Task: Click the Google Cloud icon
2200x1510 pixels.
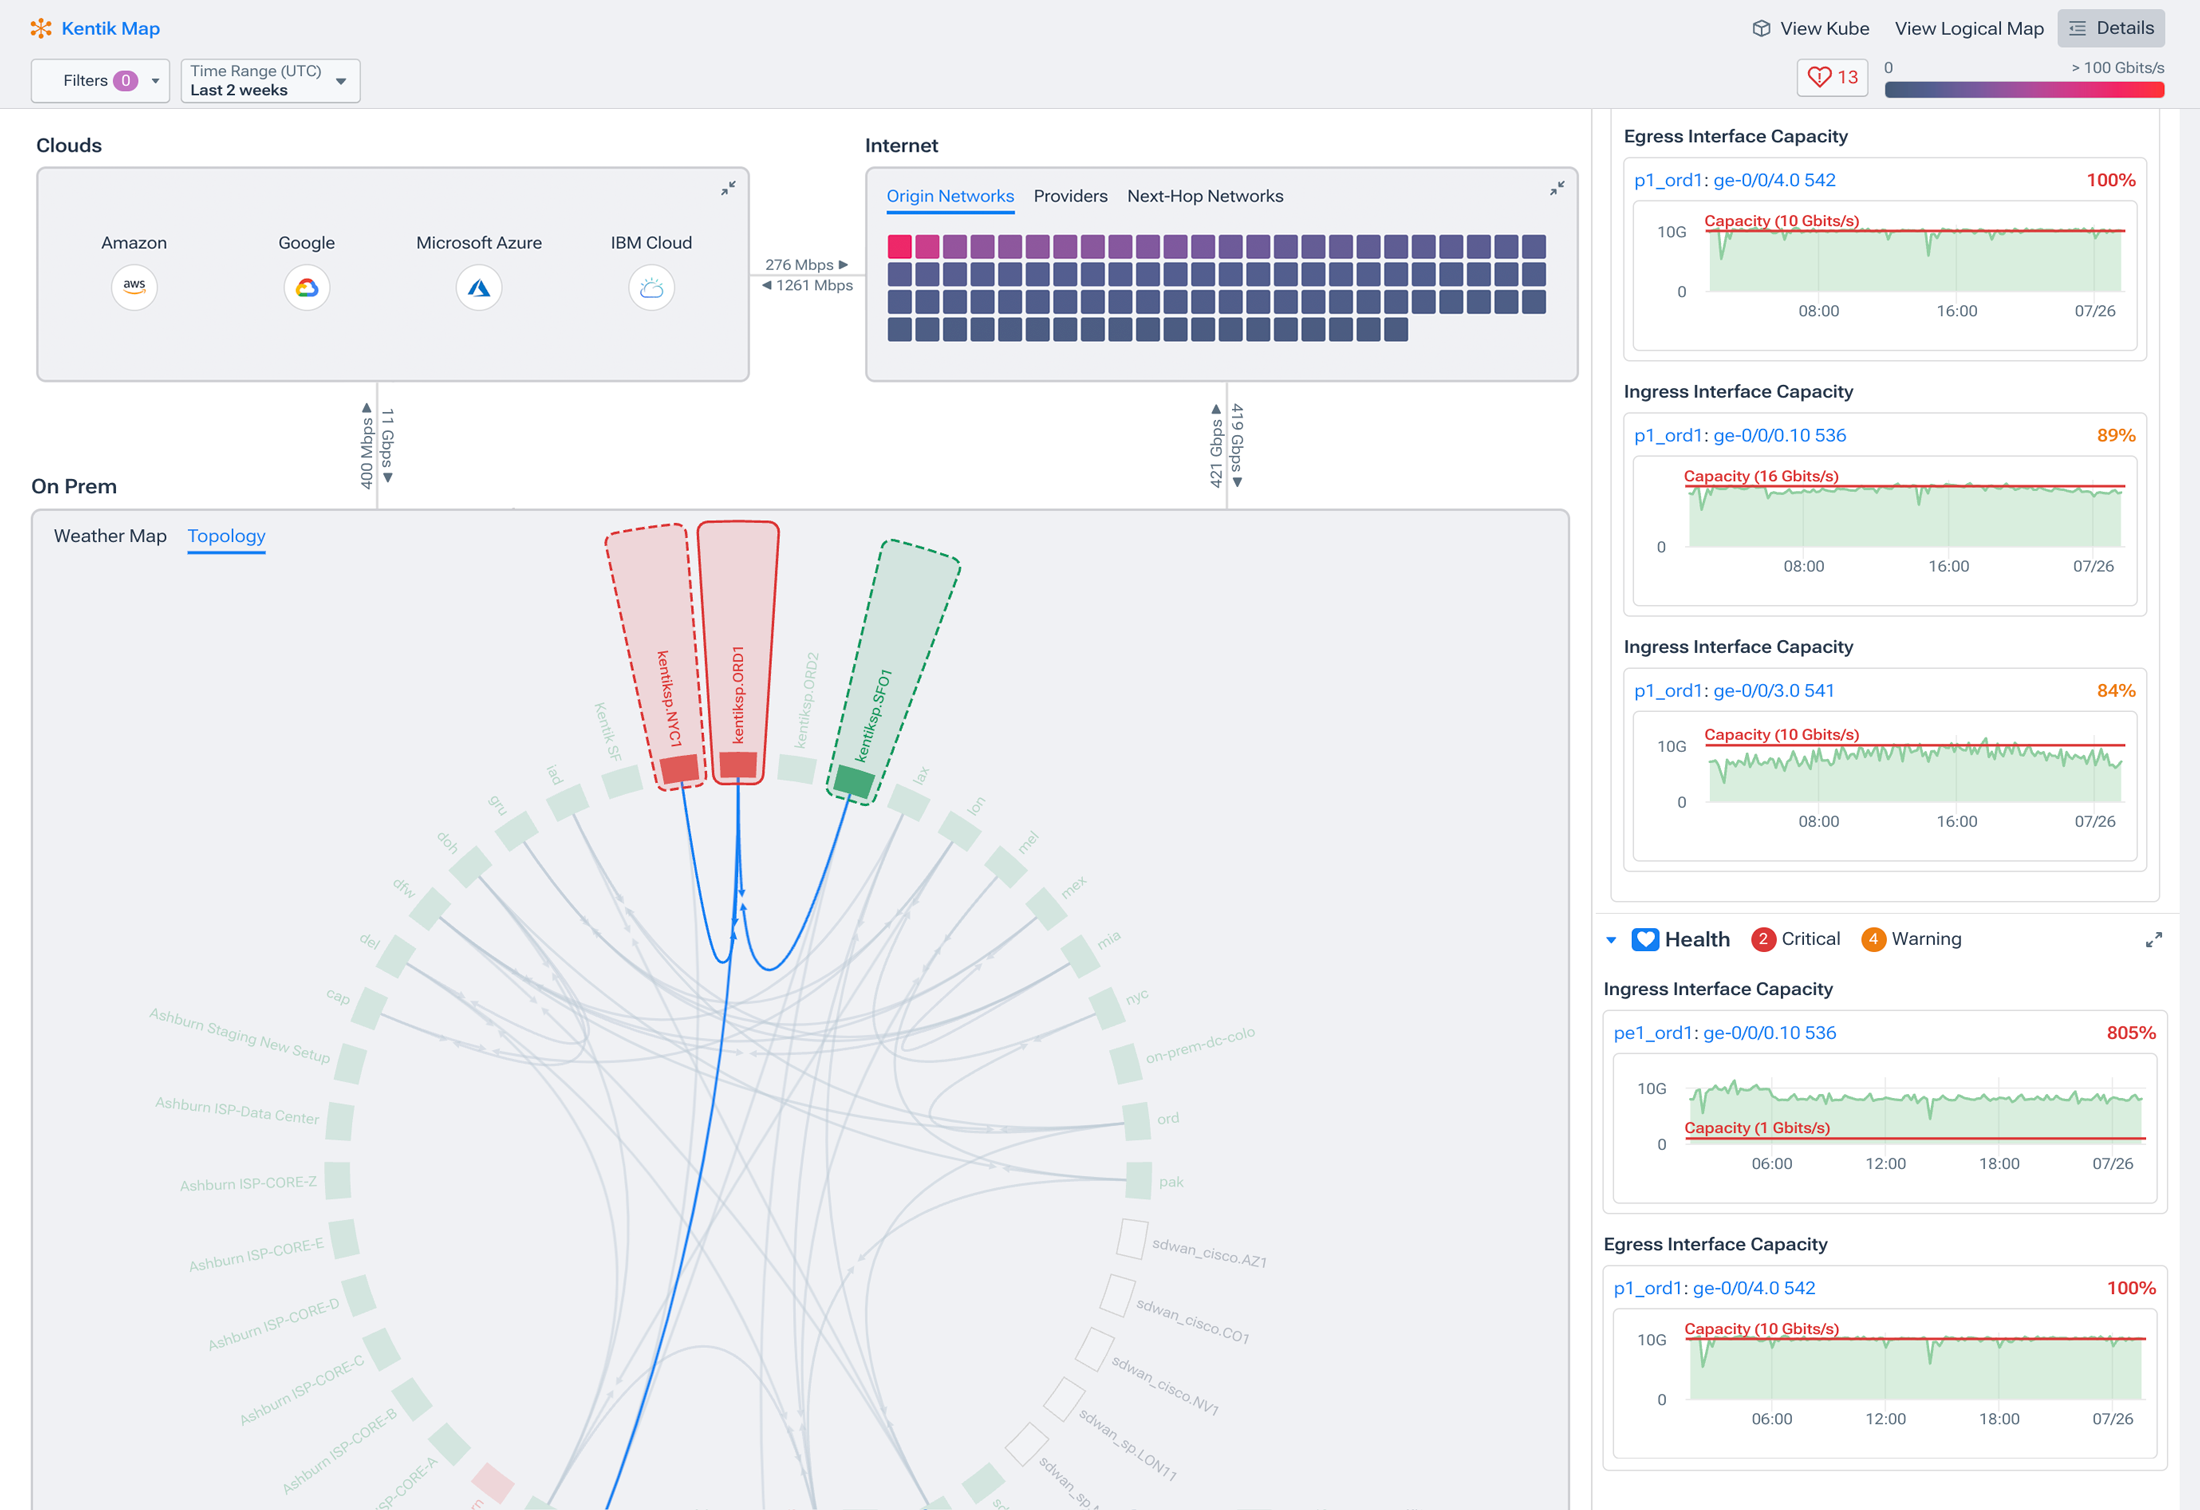Action: (x=306, y=288)
